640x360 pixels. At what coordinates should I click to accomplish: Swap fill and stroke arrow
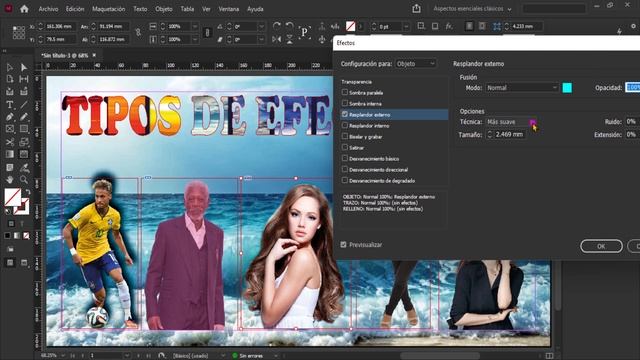click(x=28, y=192)
